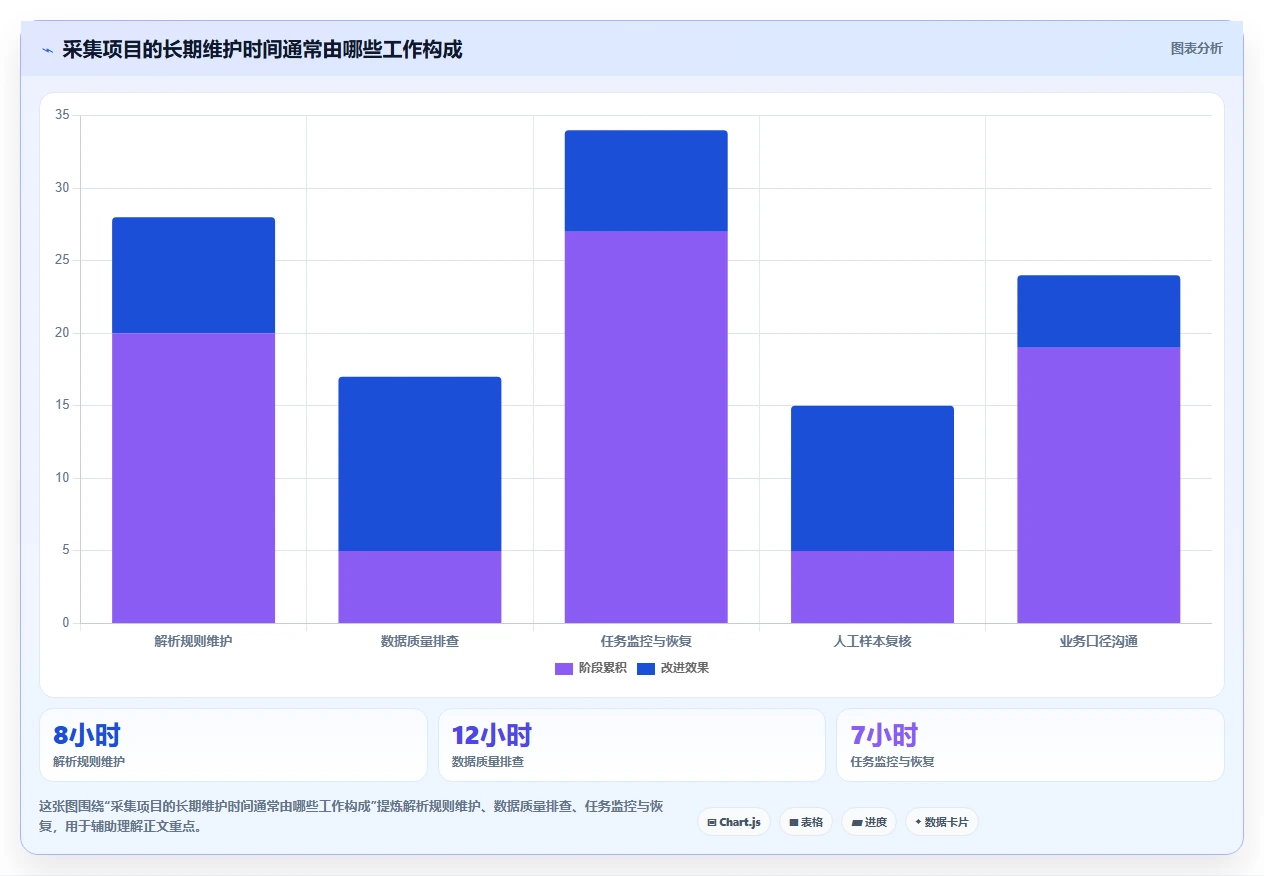Click the purple segment of 业务口径沟通 bar
Image resolution: width=1264 pixels, height=876 pixels.
pos(1099,485)
